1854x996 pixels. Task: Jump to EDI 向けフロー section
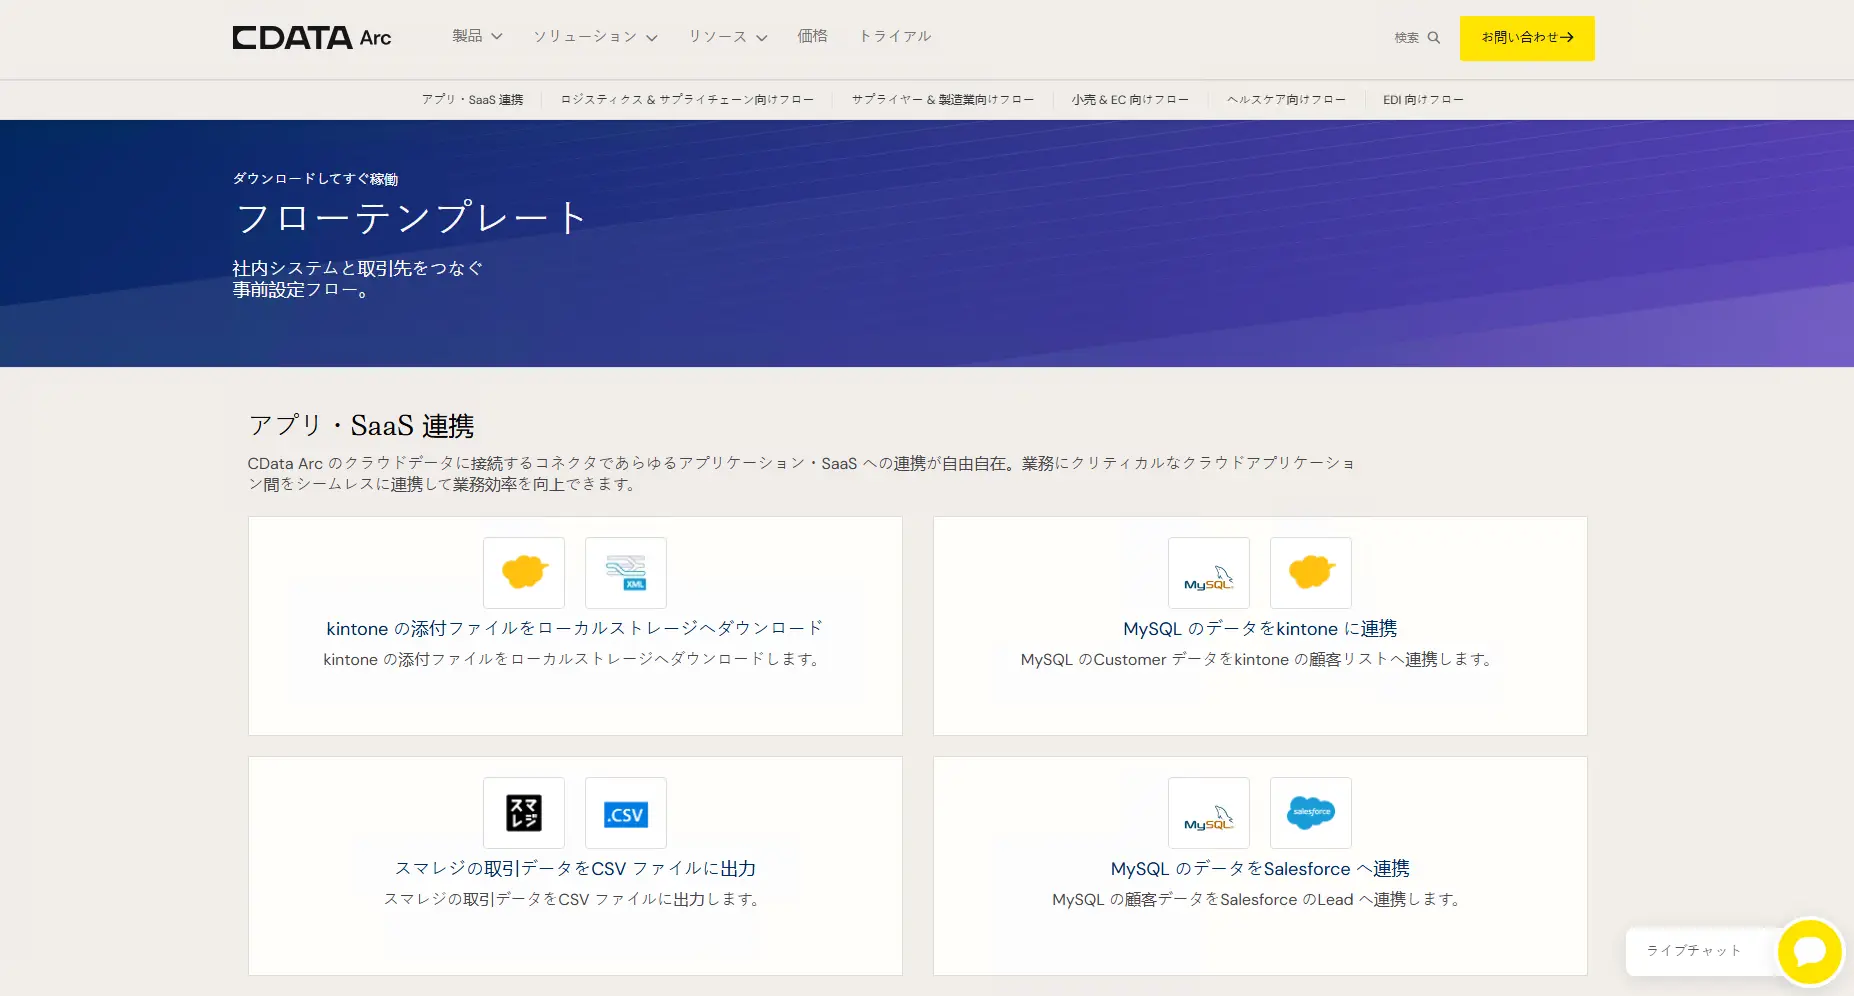1423,99
